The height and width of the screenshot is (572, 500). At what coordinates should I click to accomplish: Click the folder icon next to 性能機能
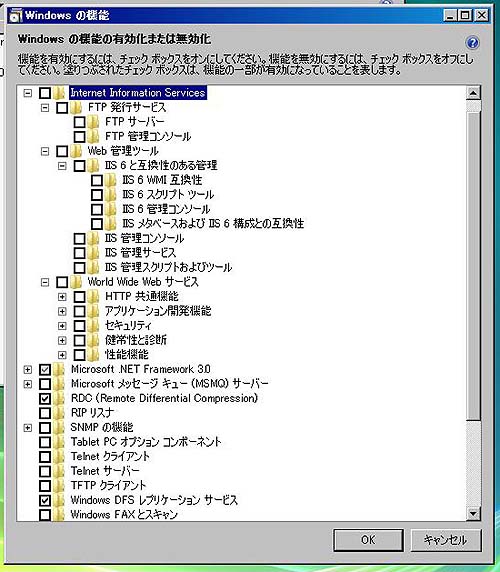[93, 354]
